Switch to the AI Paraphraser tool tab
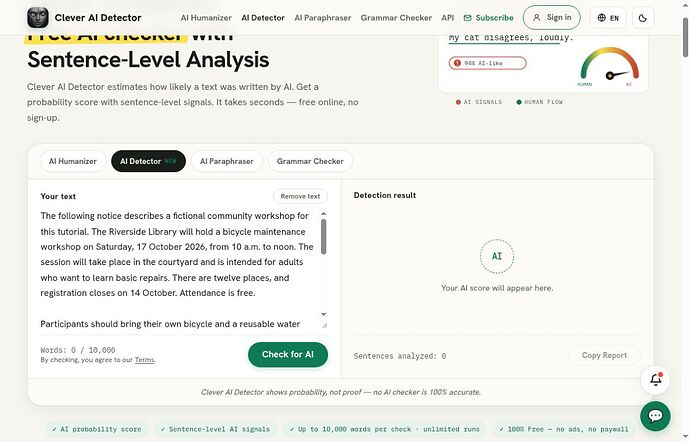Image resolution: width=690 pixels, height=442 pixels. click(227, 161)
